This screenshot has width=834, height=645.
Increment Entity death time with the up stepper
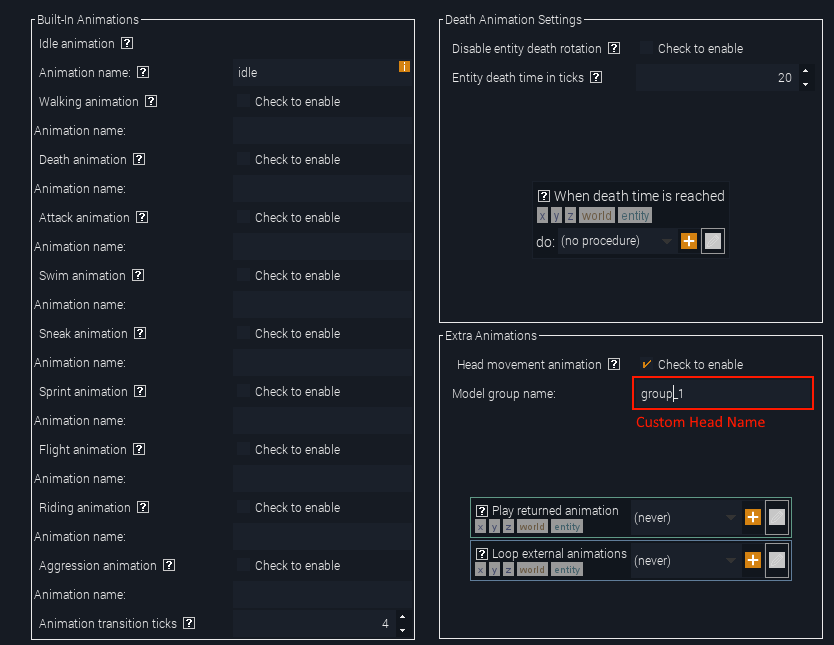tap(803, 71)
